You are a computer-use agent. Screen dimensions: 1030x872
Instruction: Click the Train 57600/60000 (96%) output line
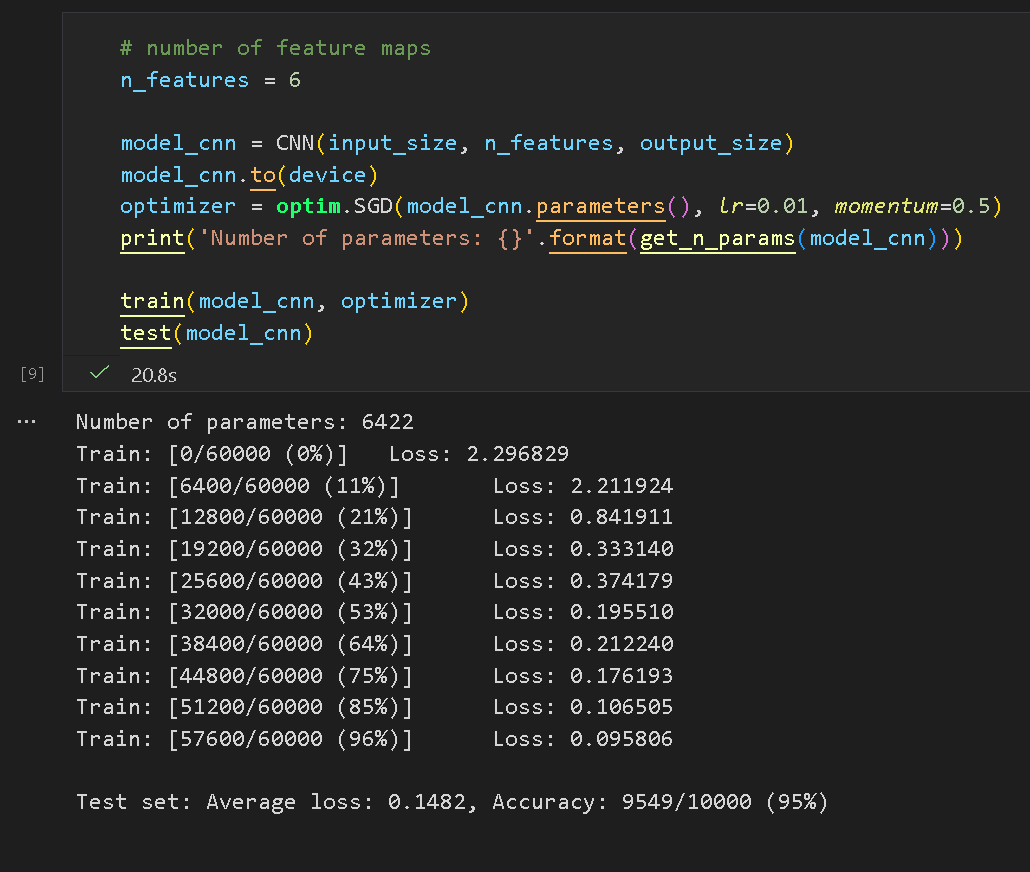pyautogui.click(x=374, y=739)
